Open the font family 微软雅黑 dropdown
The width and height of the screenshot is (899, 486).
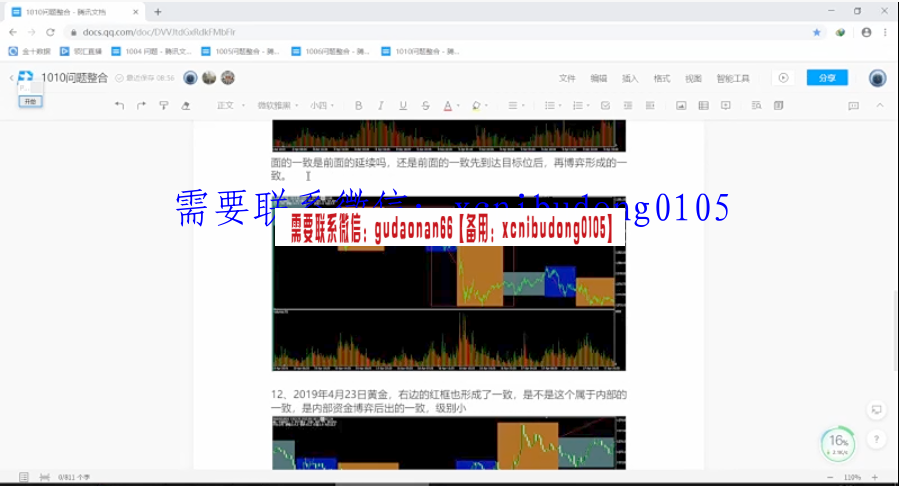[278, 105]
